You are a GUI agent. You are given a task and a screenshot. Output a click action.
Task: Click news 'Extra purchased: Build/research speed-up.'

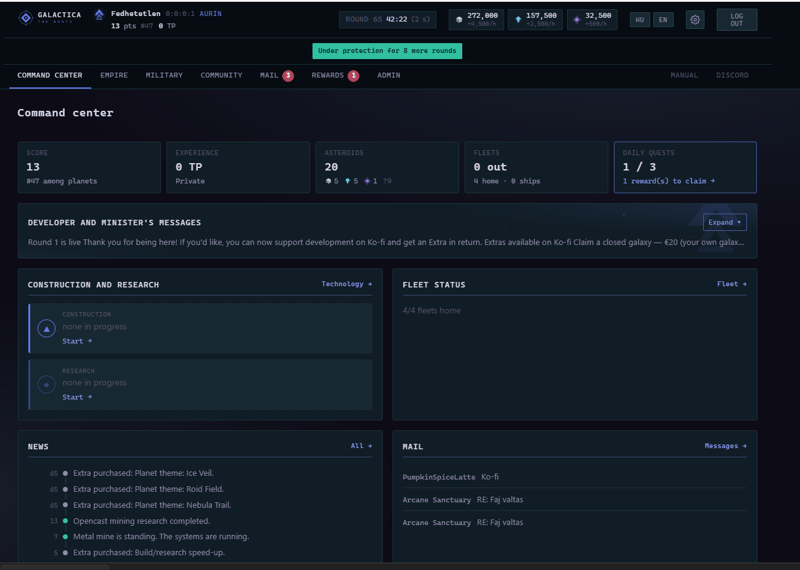(149, 553)
